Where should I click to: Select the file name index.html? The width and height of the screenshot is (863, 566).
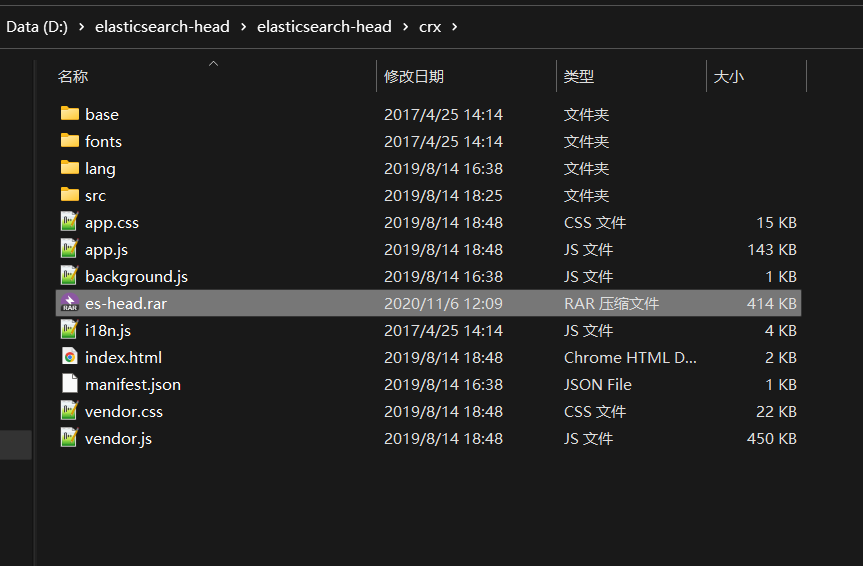tap(123, 357)
